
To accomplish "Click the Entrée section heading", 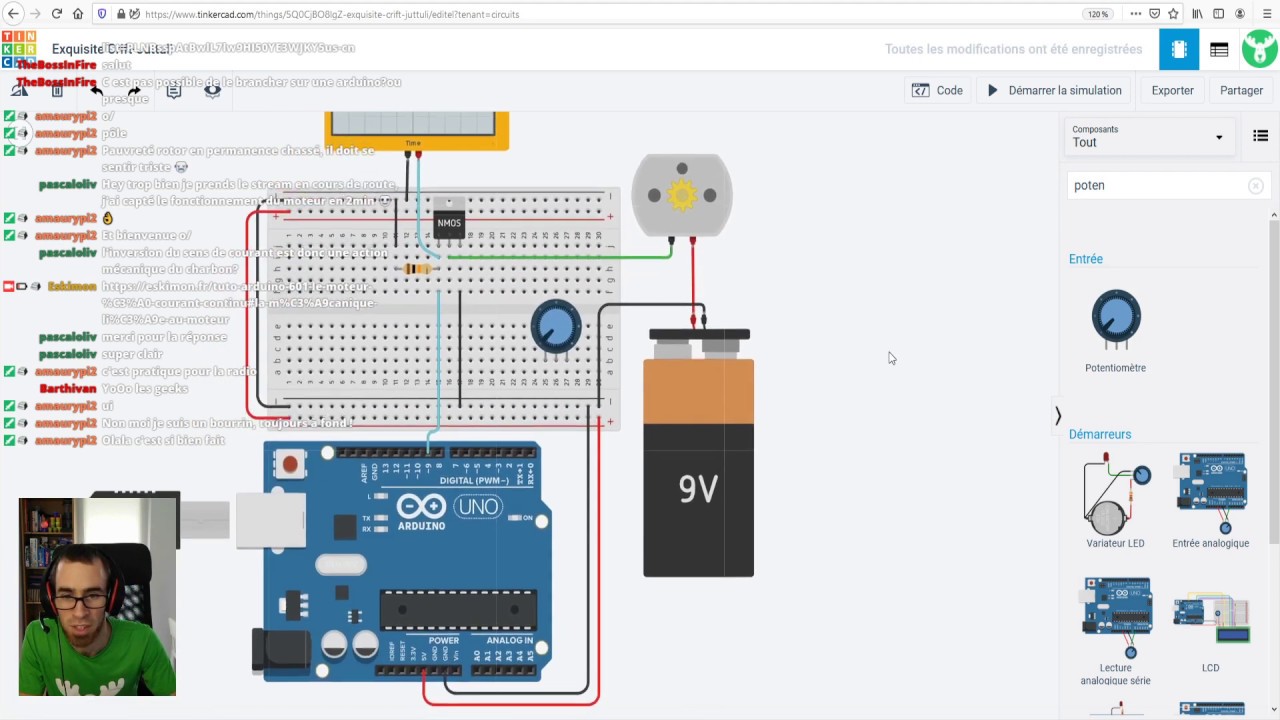I will [x=1085, y=259].
